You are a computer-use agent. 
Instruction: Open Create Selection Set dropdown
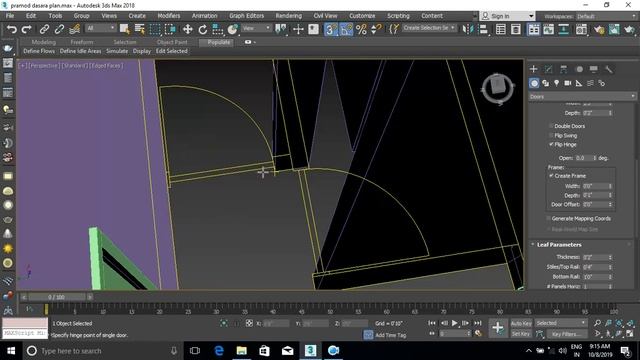click(429, 28)
